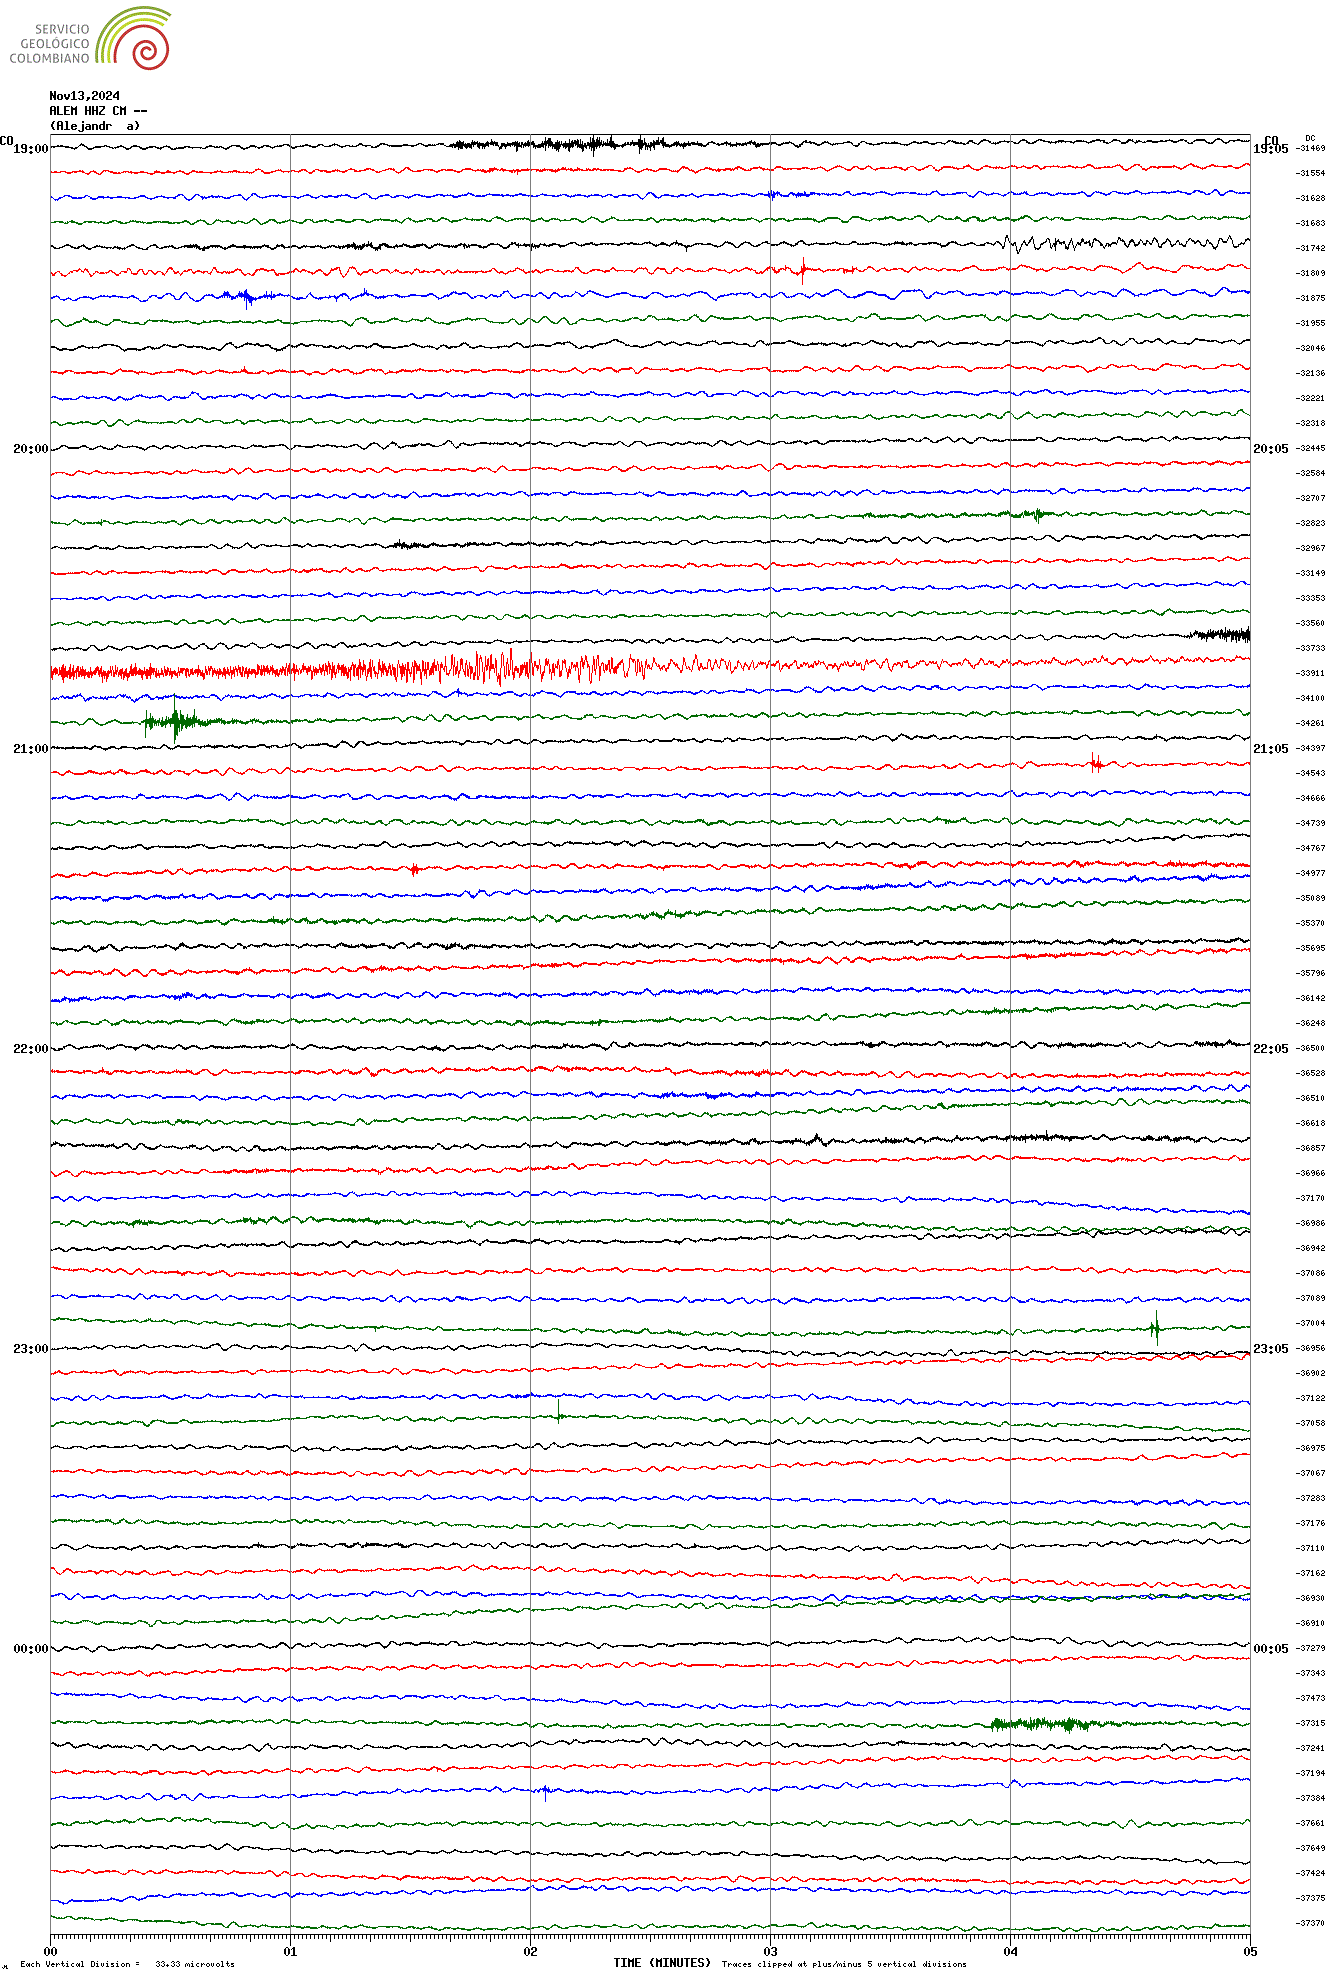Select the Nov13,2024 date label

tap(84, 96)
